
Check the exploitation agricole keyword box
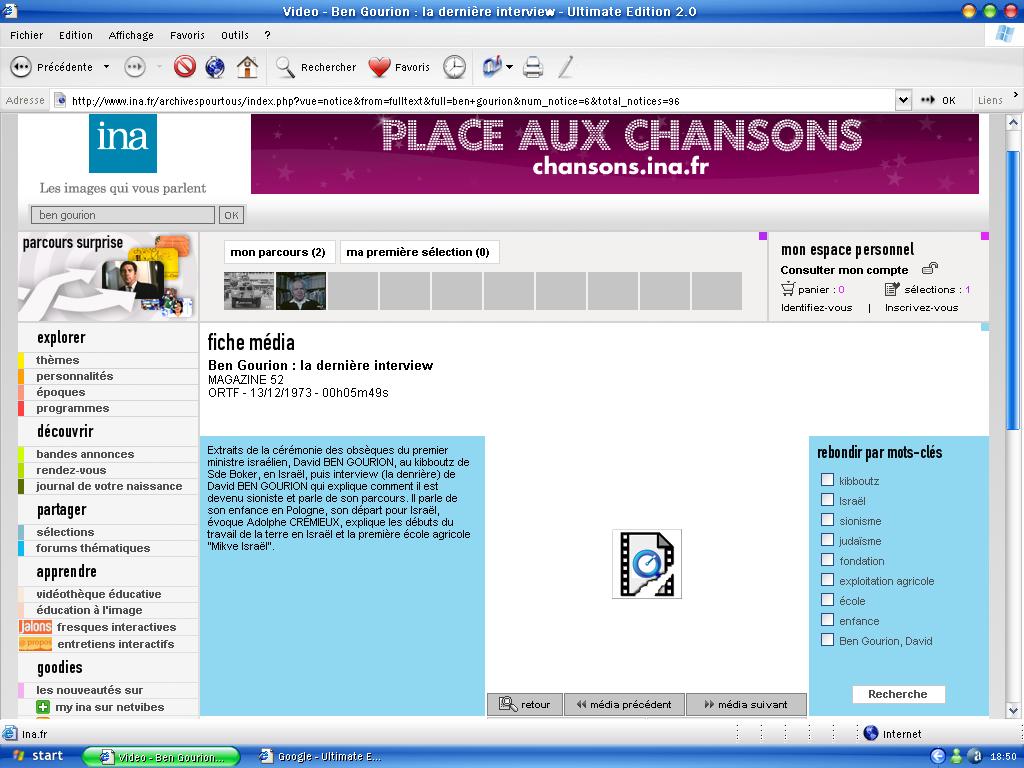click(x=827, y=580)
